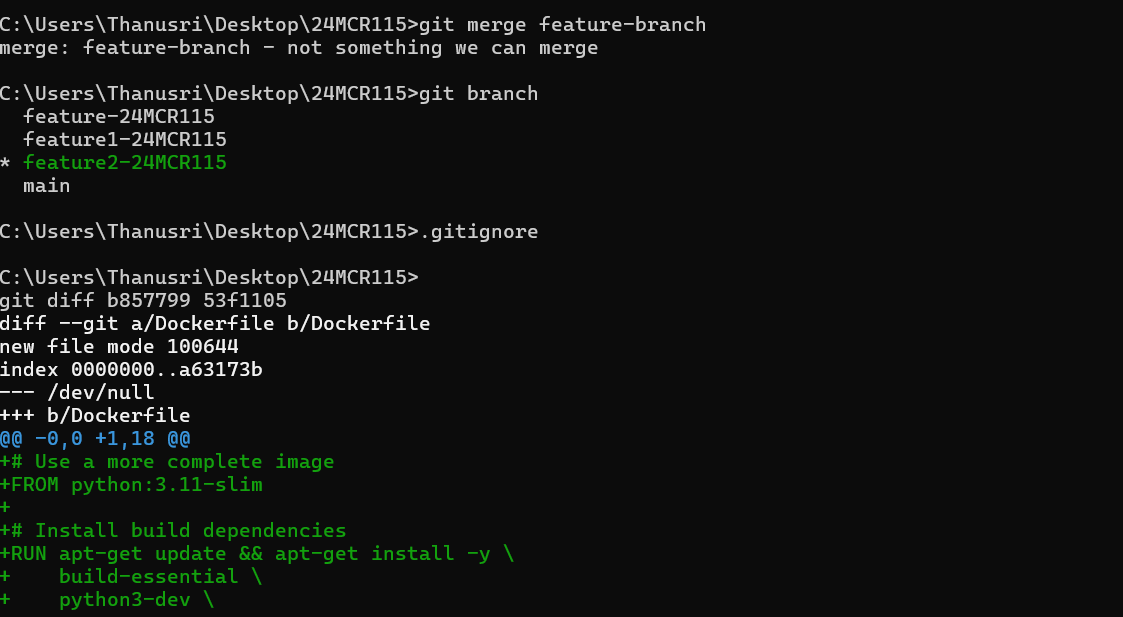
Task: Click the main branch entry
Action: 47,186
